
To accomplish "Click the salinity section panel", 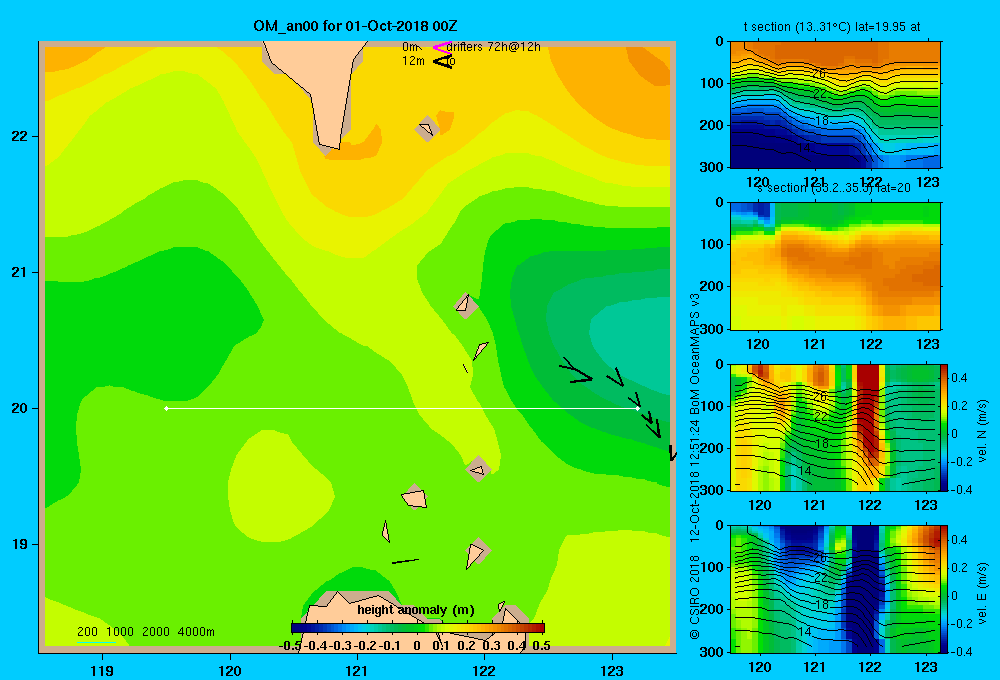I will tap(835, 266).
